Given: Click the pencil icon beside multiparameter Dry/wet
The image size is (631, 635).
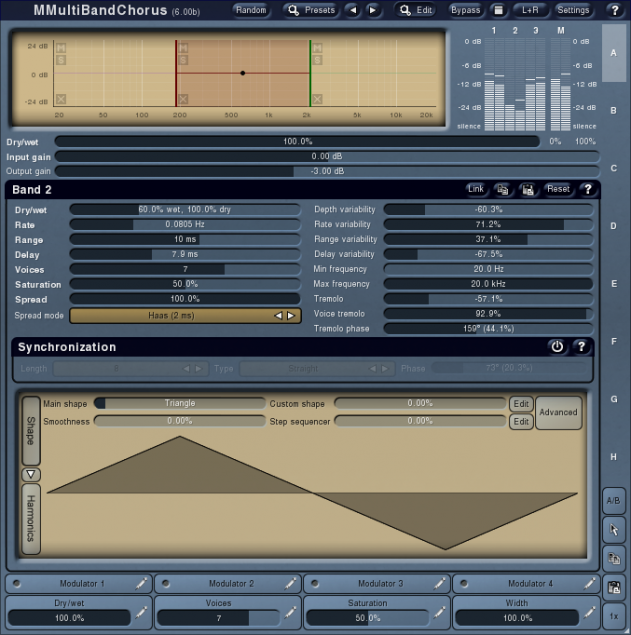Looking at the screenshot, I should [x=141, y=613].
